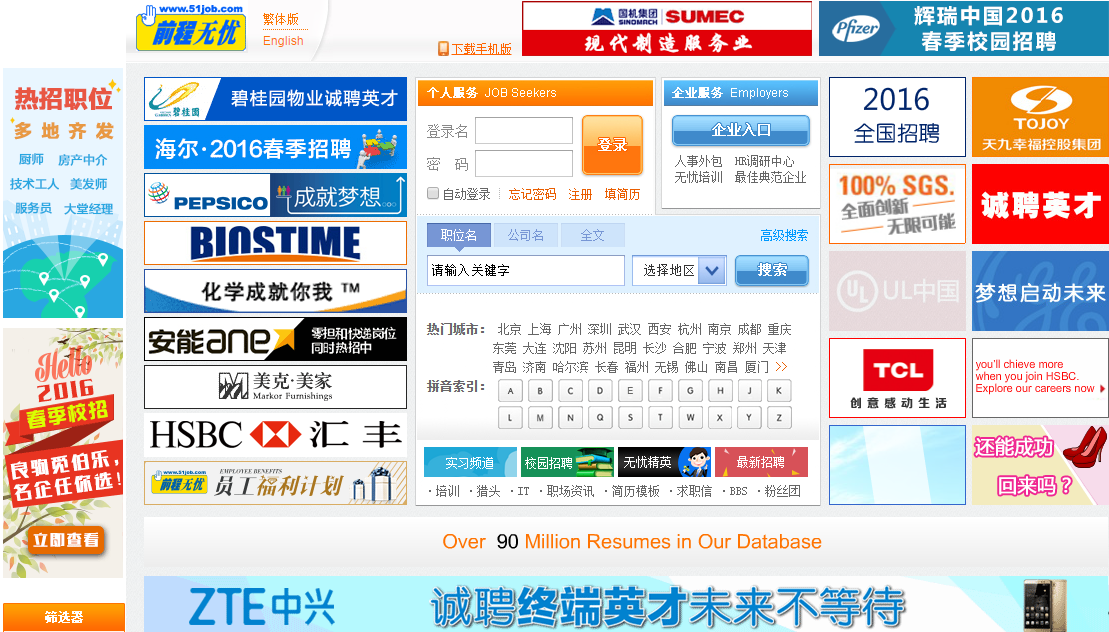Open the 最佳典范企业 link
Viewport: 1109px width, 632px height.
click(770, 177)
